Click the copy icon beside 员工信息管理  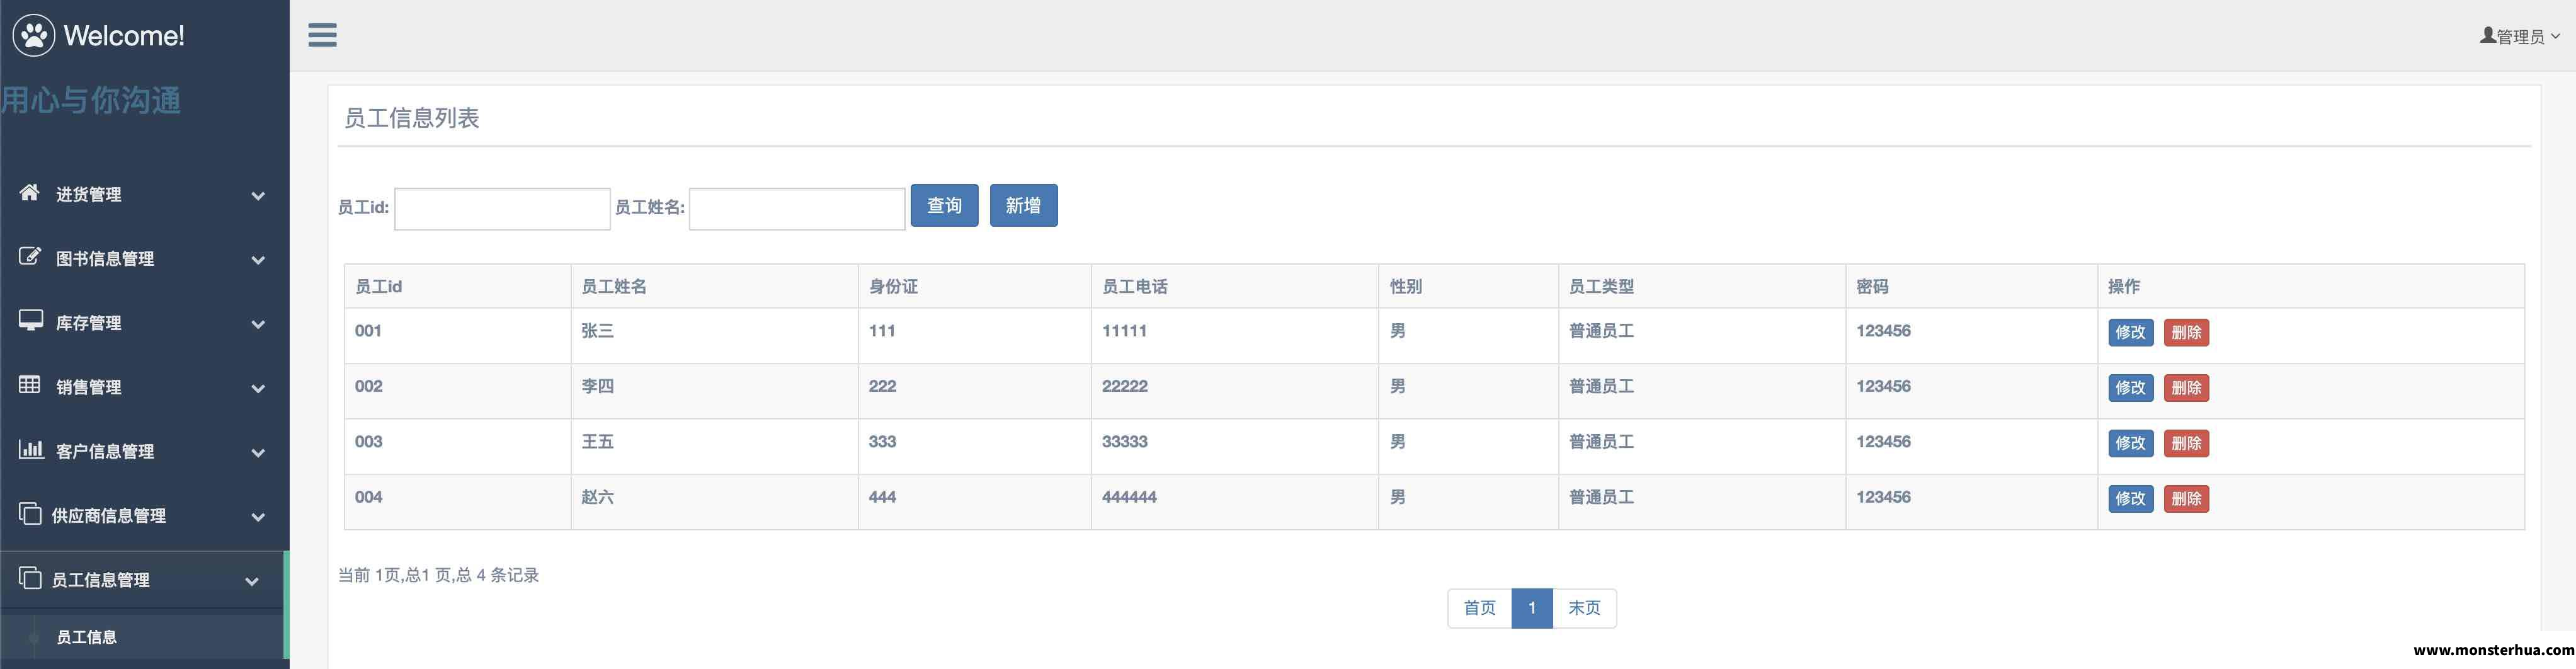point(30,578)
